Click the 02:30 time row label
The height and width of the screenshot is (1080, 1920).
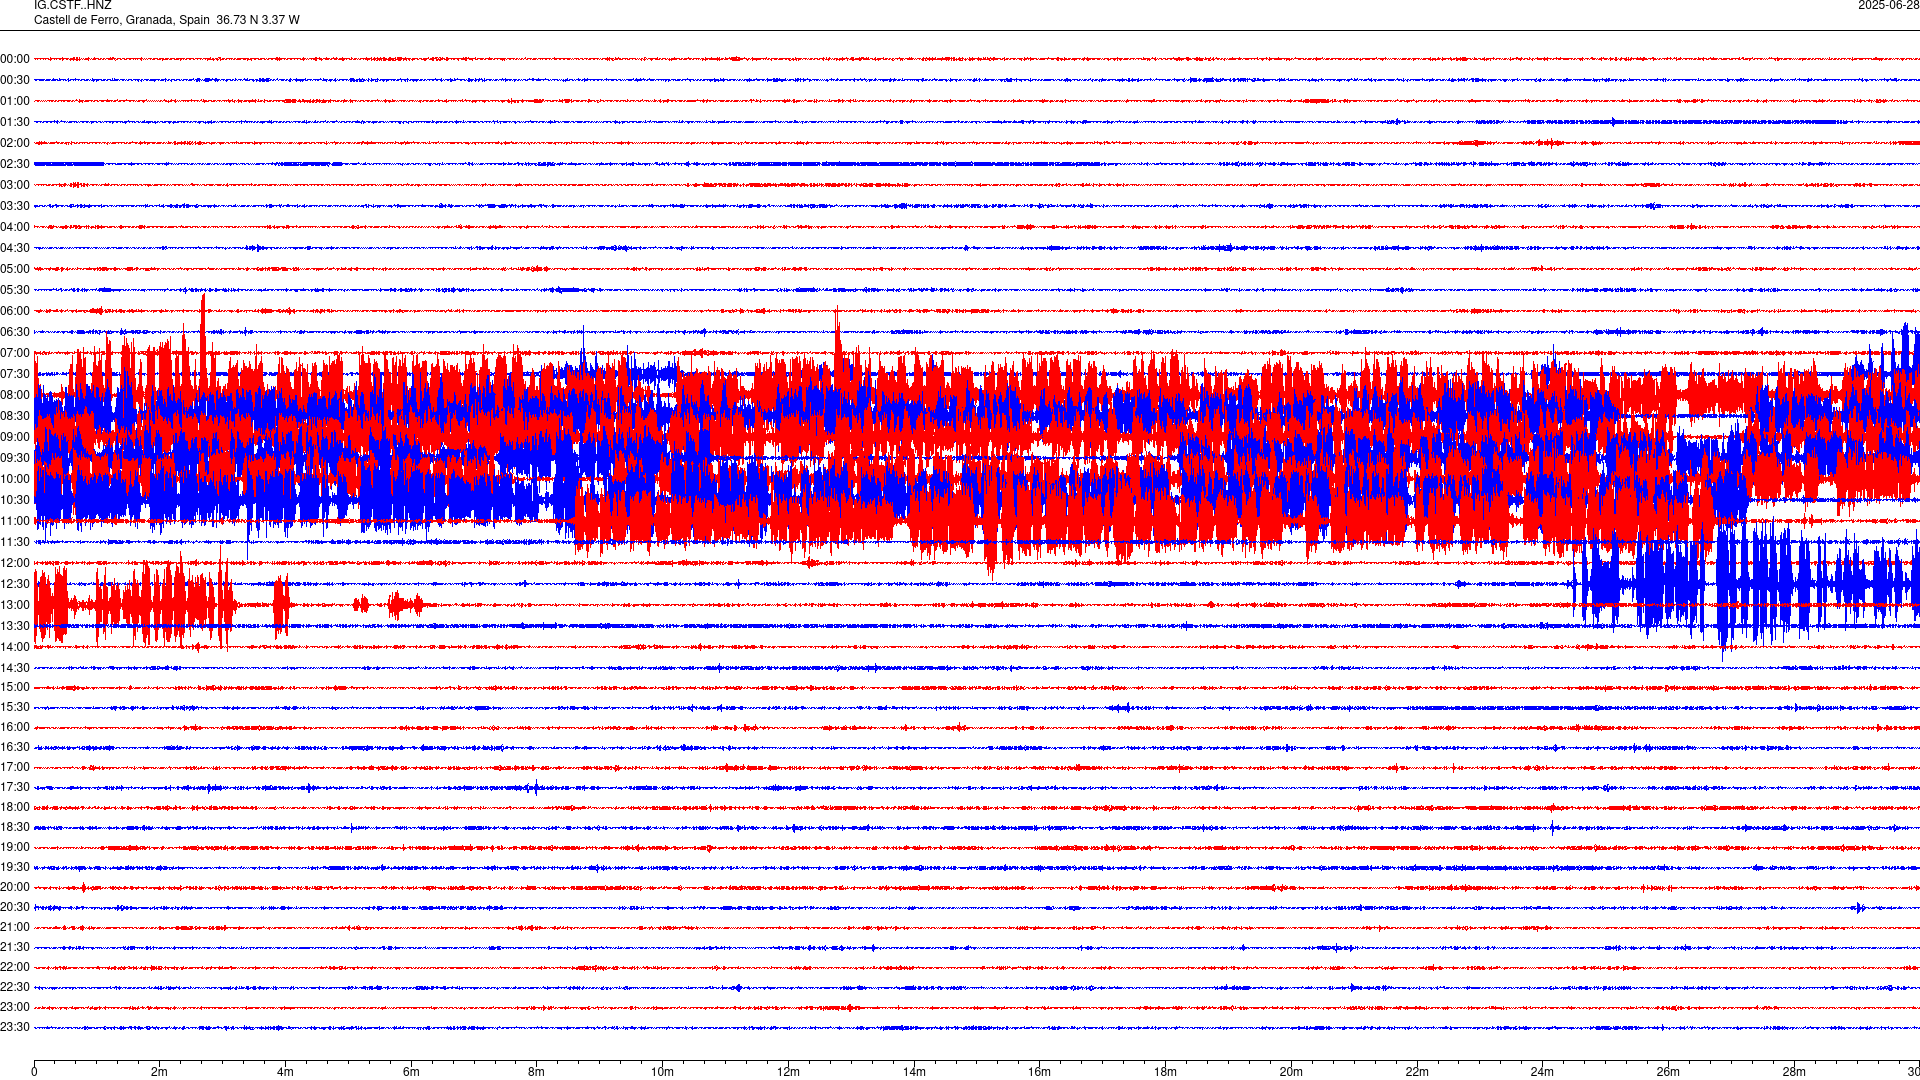pos(15,164)
